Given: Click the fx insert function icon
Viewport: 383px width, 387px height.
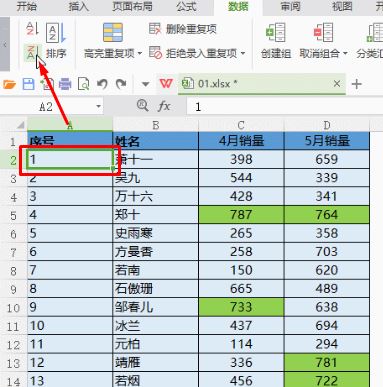Looking at the screenshot, I should 164,106.
